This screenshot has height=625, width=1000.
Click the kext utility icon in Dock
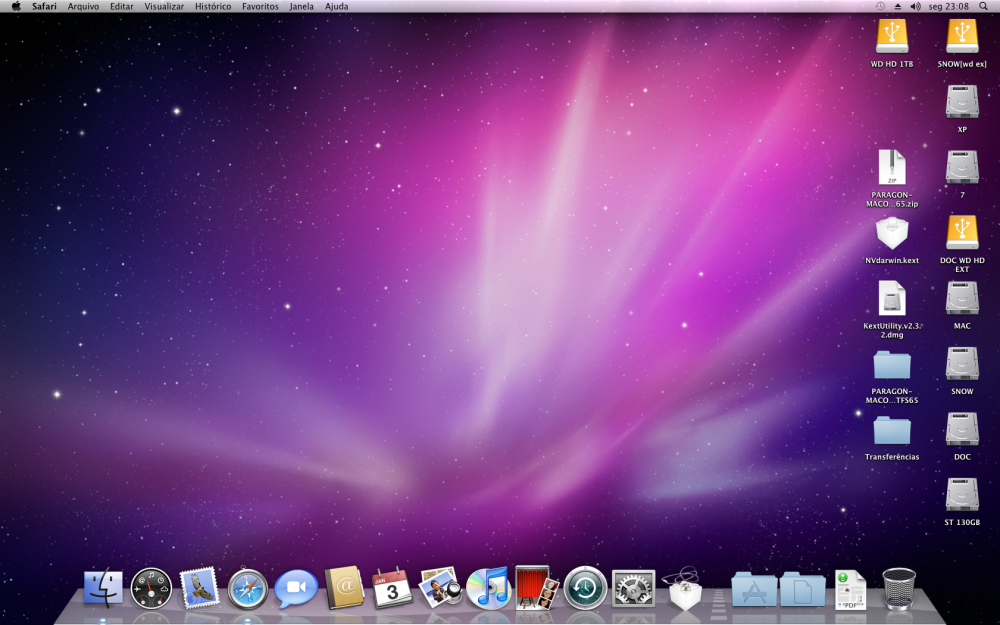tap(685, 589)
